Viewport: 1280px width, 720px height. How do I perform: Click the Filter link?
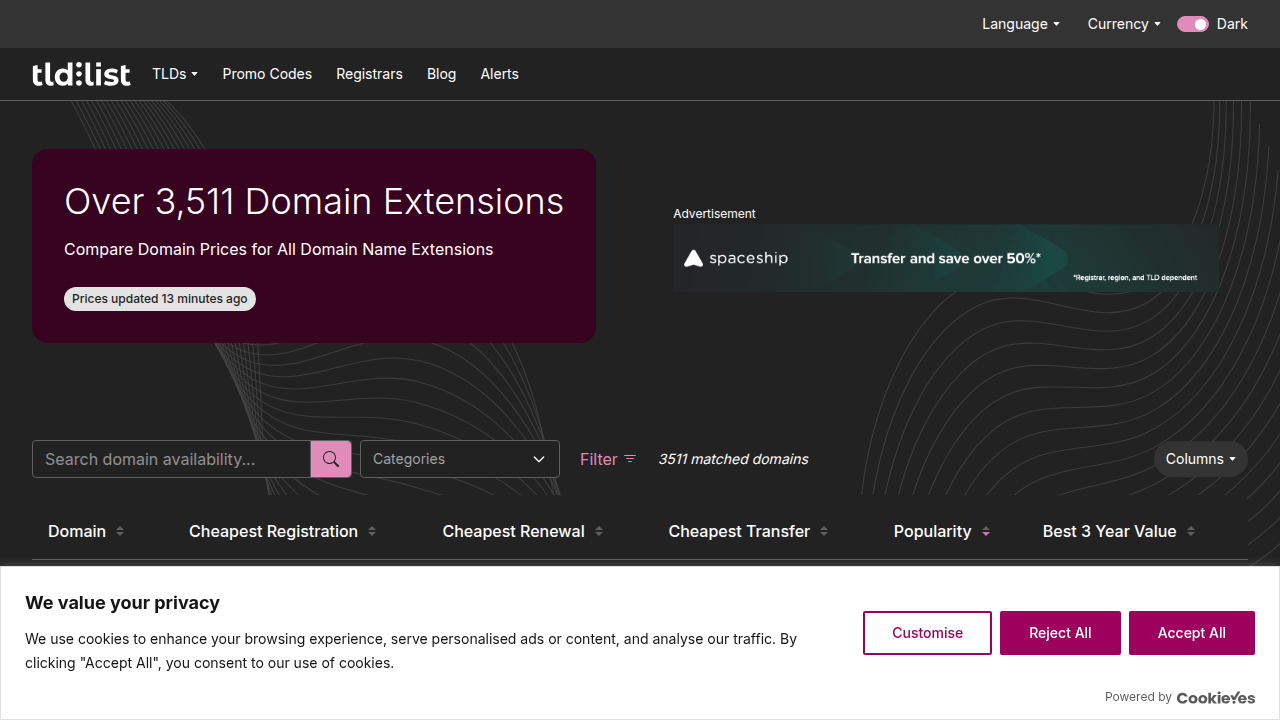click(x=608, y=459)
